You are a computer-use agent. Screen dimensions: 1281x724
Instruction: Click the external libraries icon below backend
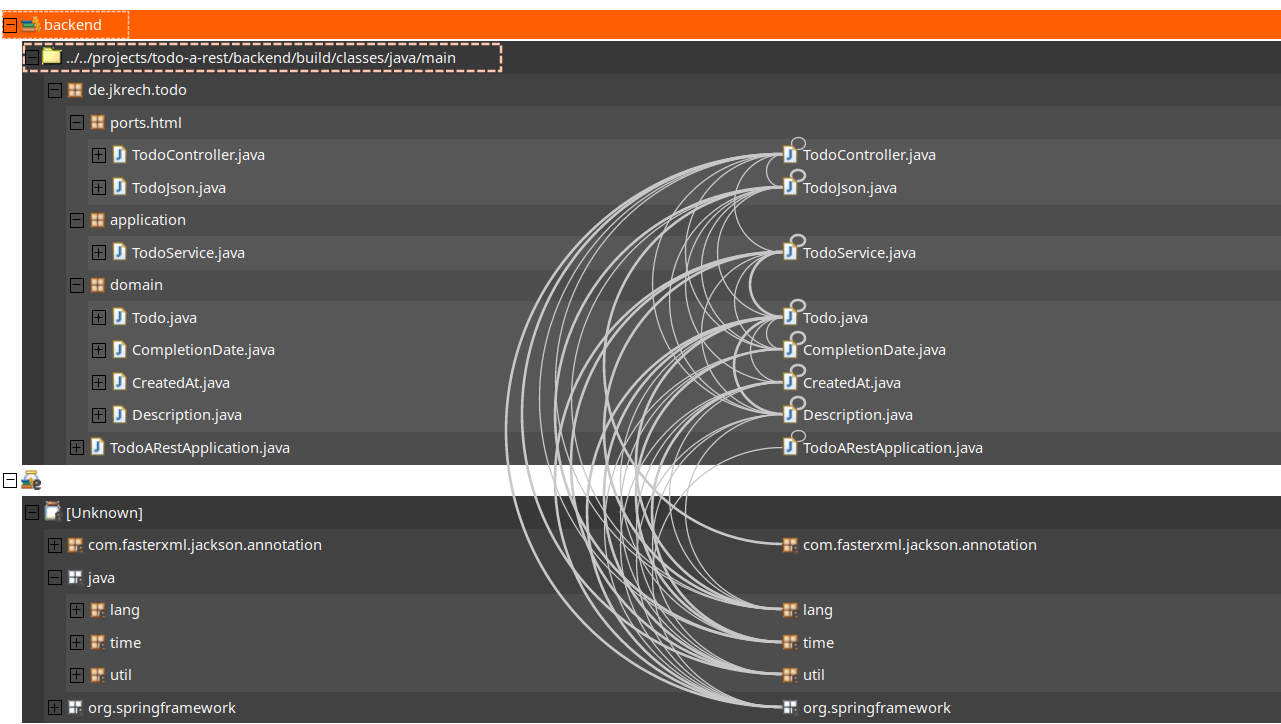coord(31,480)
